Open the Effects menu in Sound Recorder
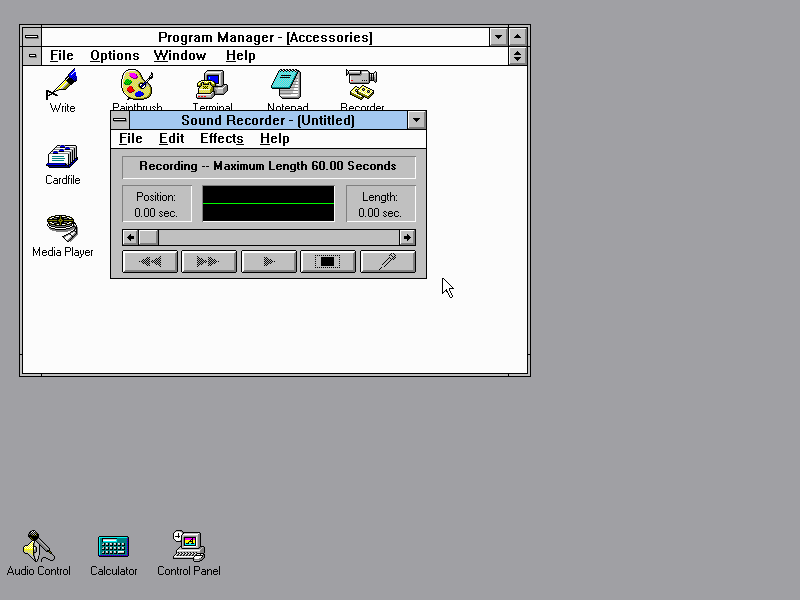Image resolution: width=800 pixels, height=600 pixels. (221, 139)
